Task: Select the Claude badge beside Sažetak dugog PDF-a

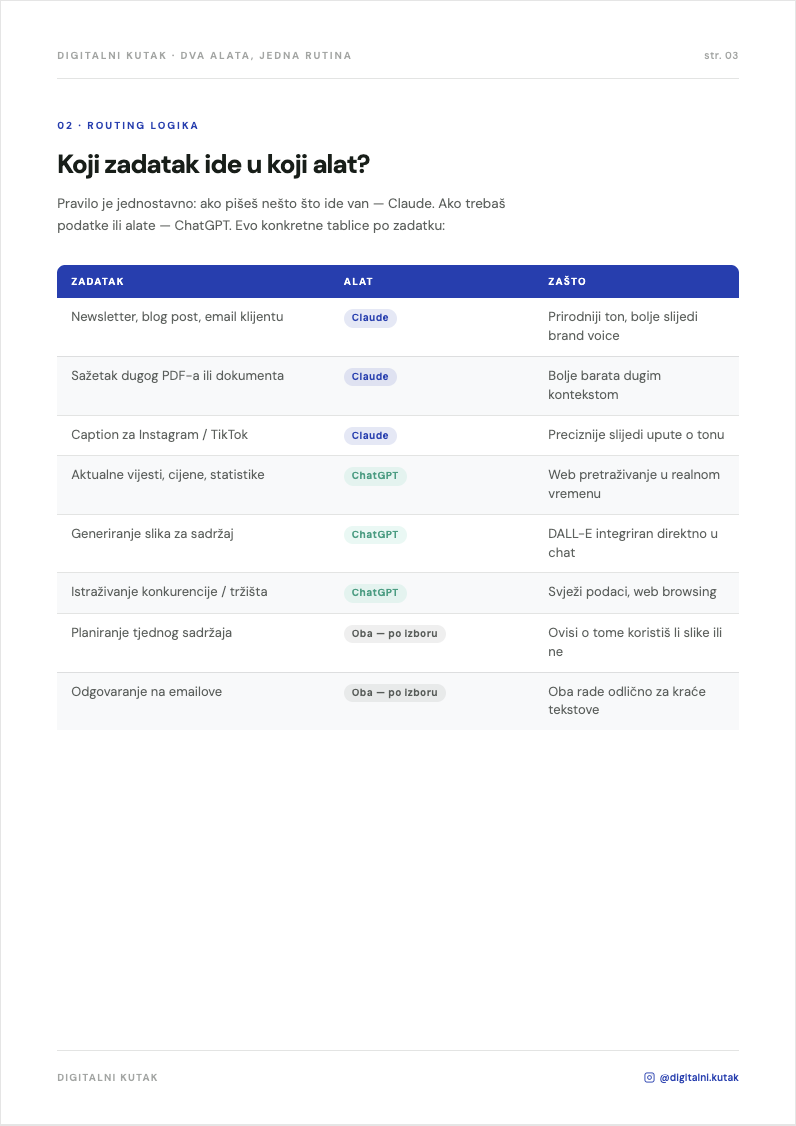Action: [370, 377]
